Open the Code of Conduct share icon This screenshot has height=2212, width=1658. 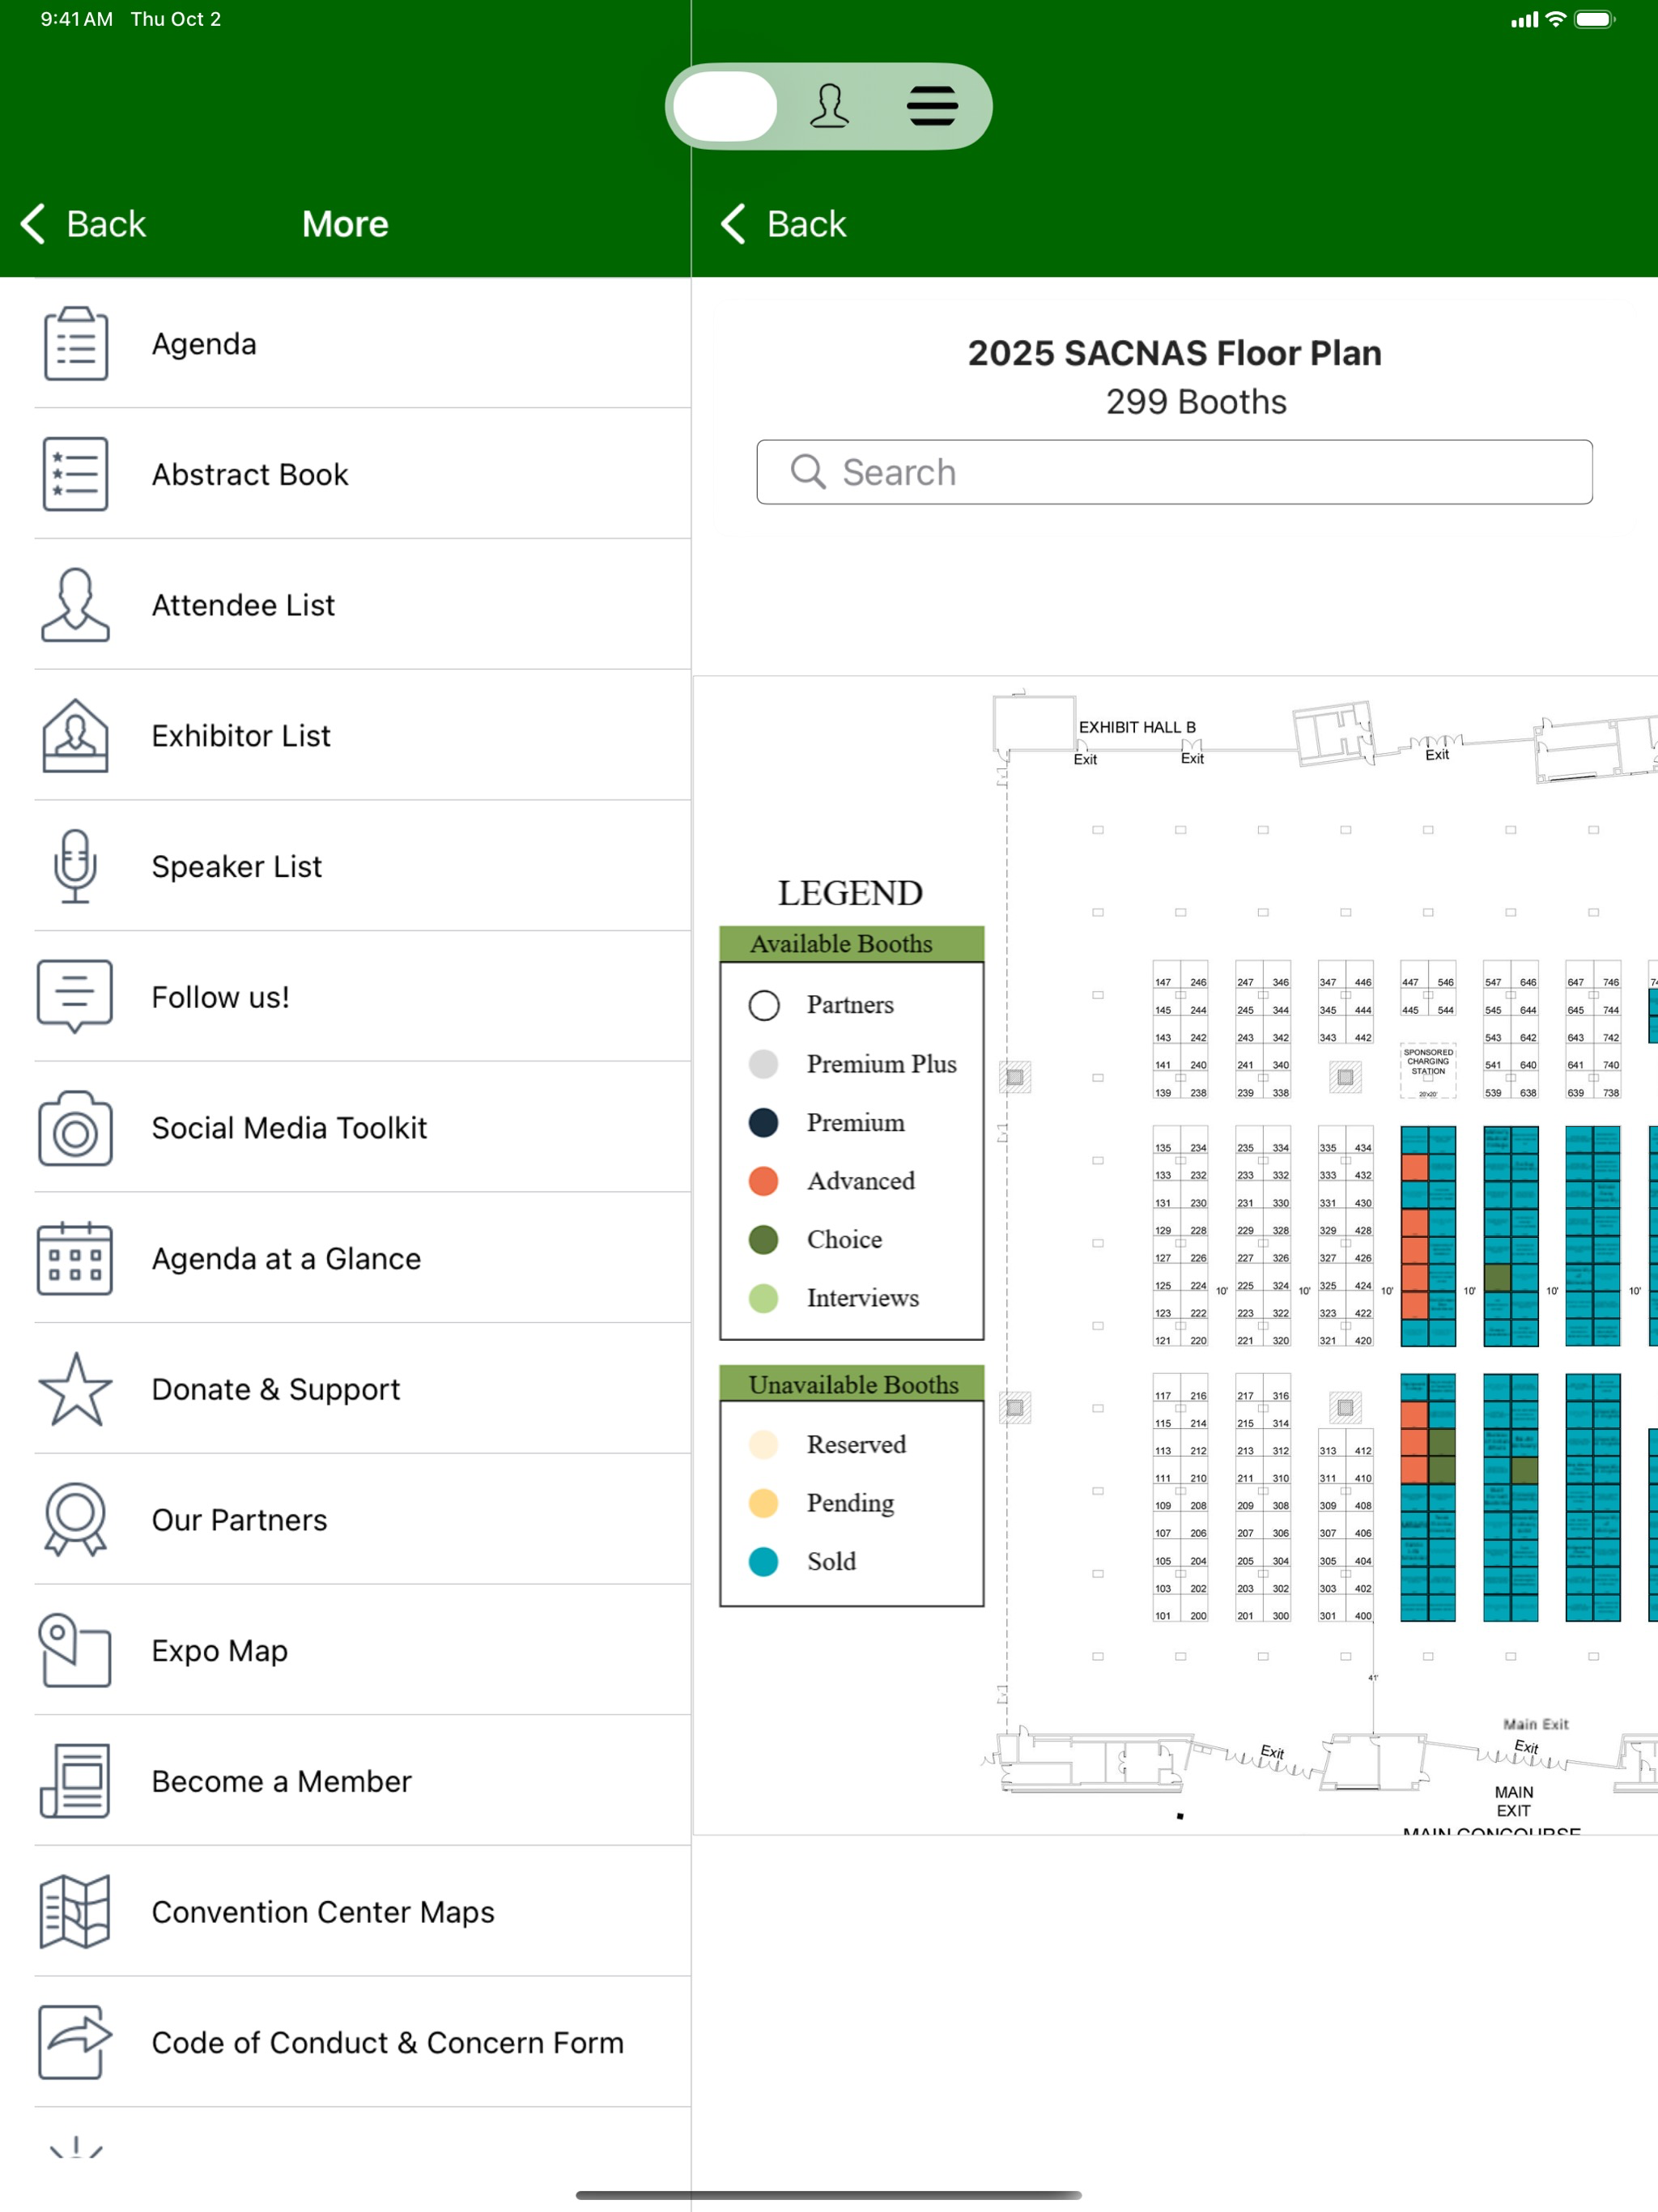pos(76,2043)
